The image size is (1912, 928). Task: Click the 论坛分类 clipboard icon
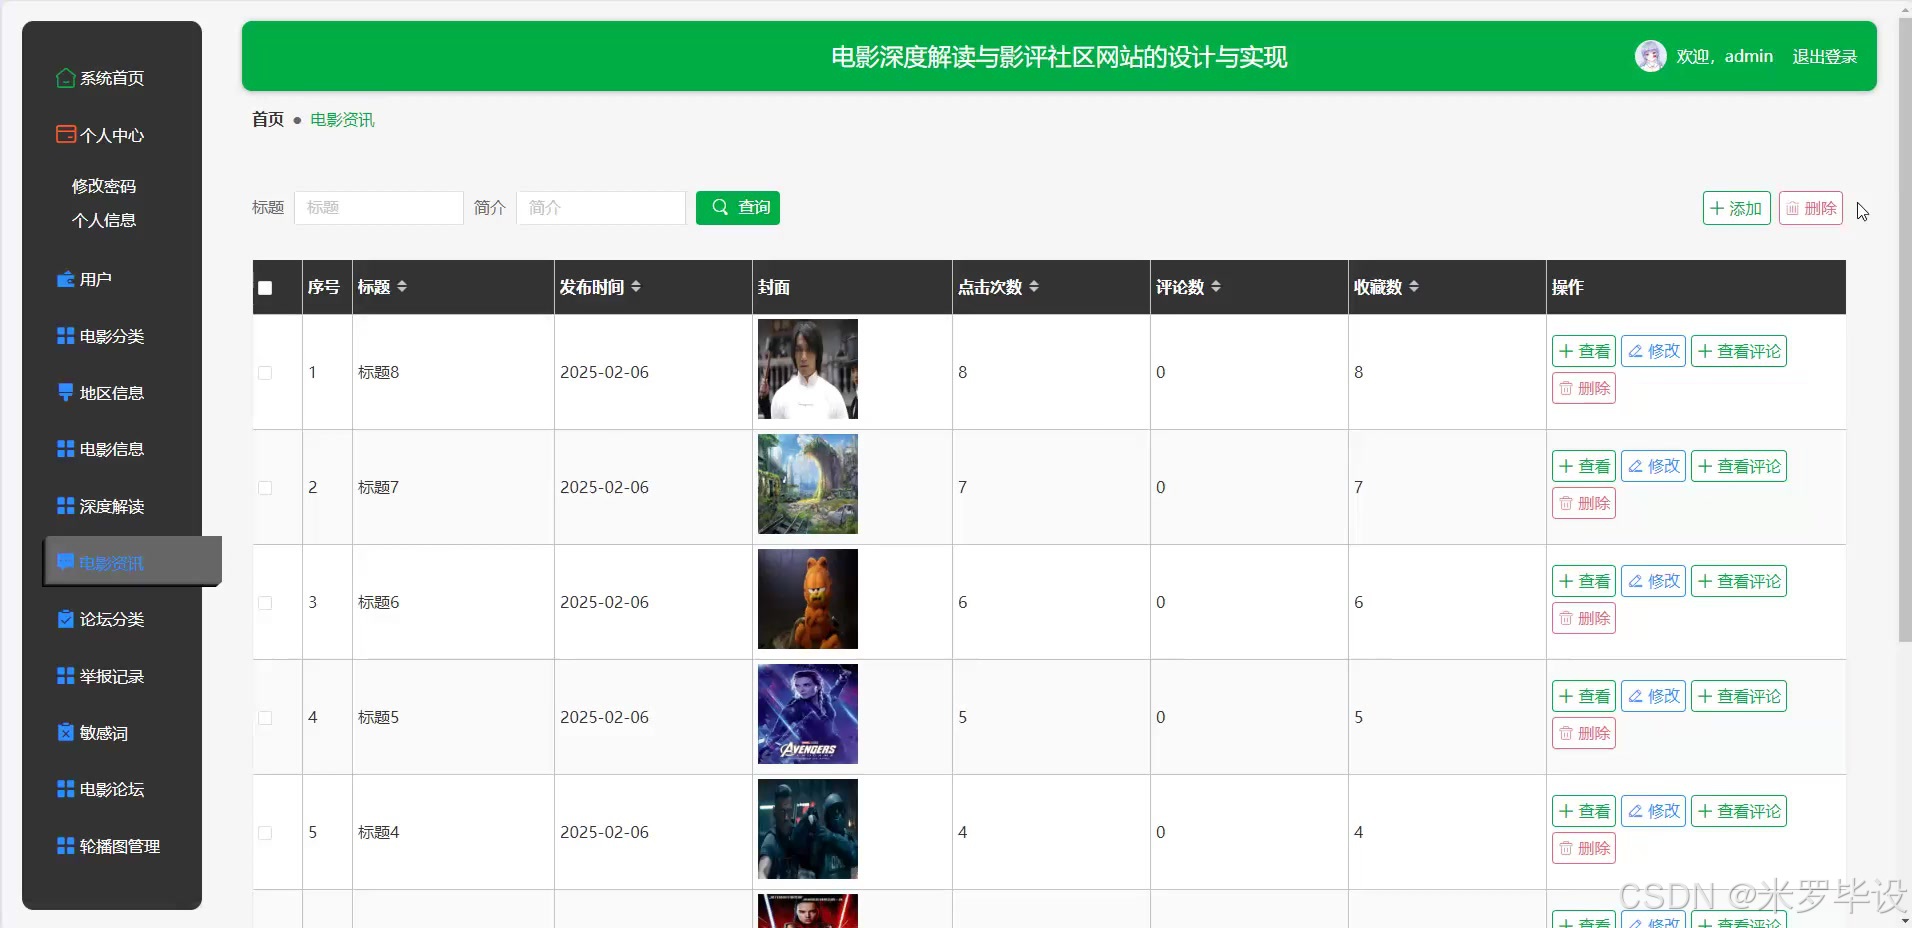66,619
